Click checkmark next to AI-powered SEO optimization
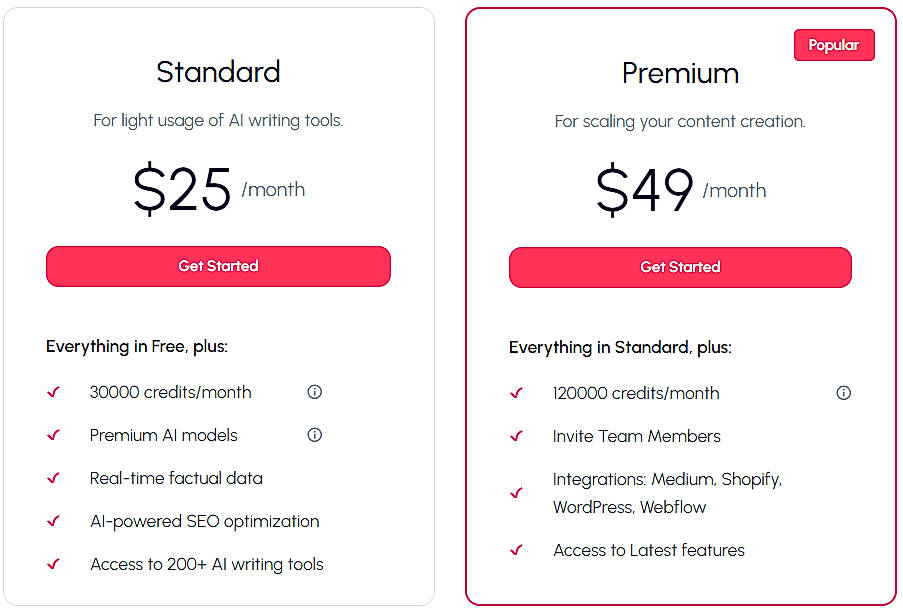Screen dimensions: 903x613 coord(54,521)
